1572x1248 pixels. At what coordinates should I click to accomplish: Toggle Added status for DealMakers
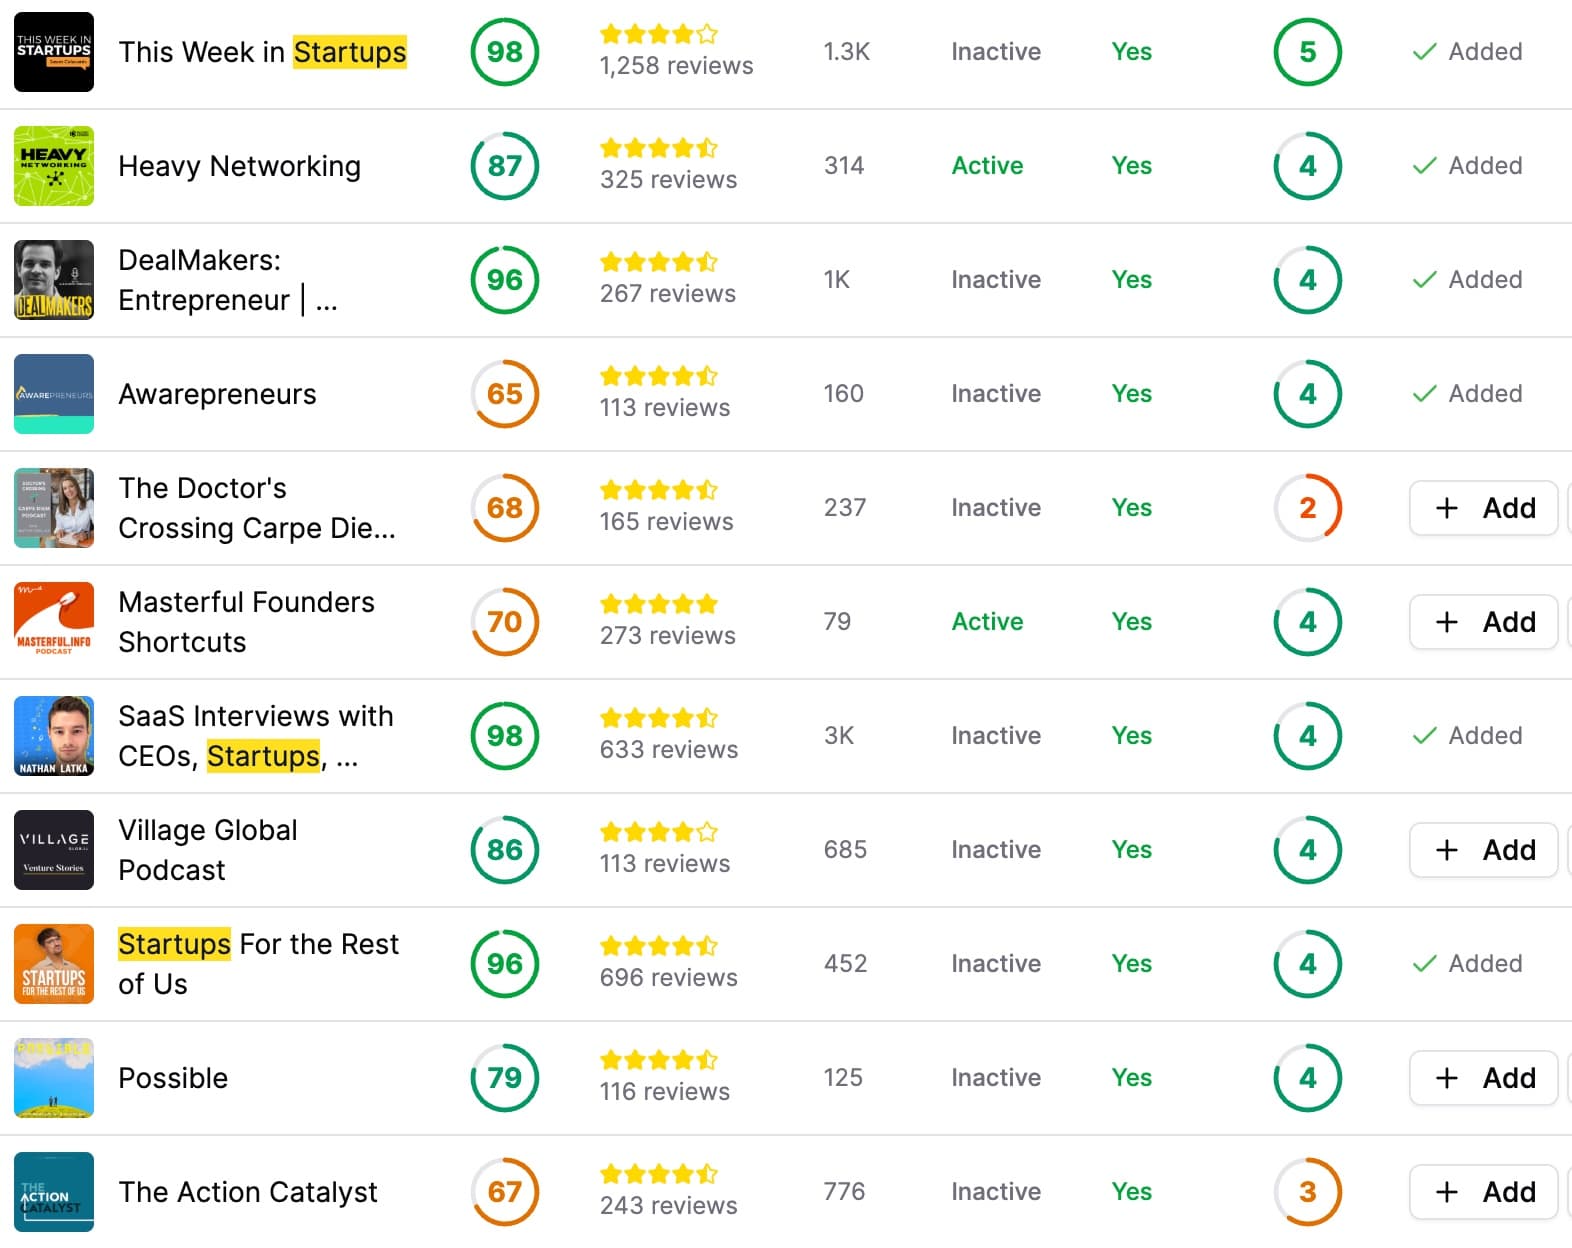click(1467, 280)
